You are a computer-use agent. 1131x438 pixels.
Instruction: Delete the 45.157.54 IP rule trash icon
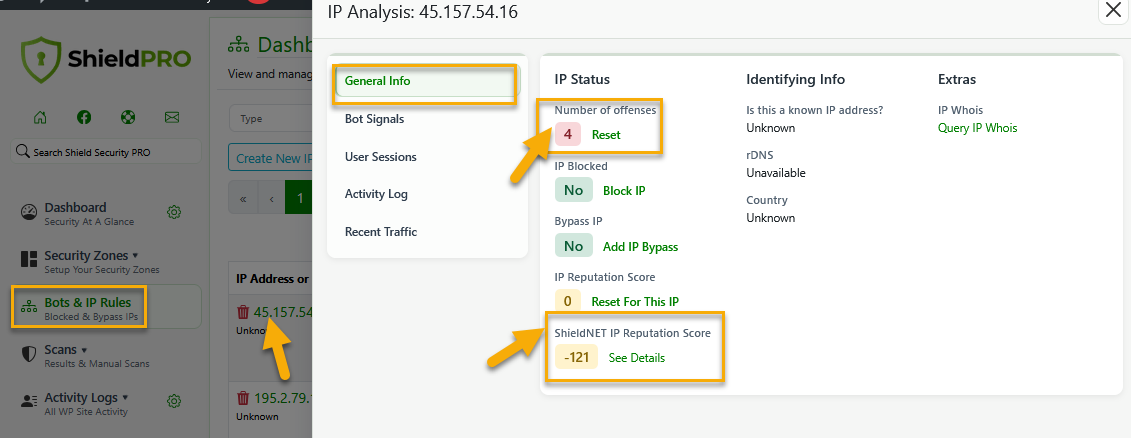243,312
